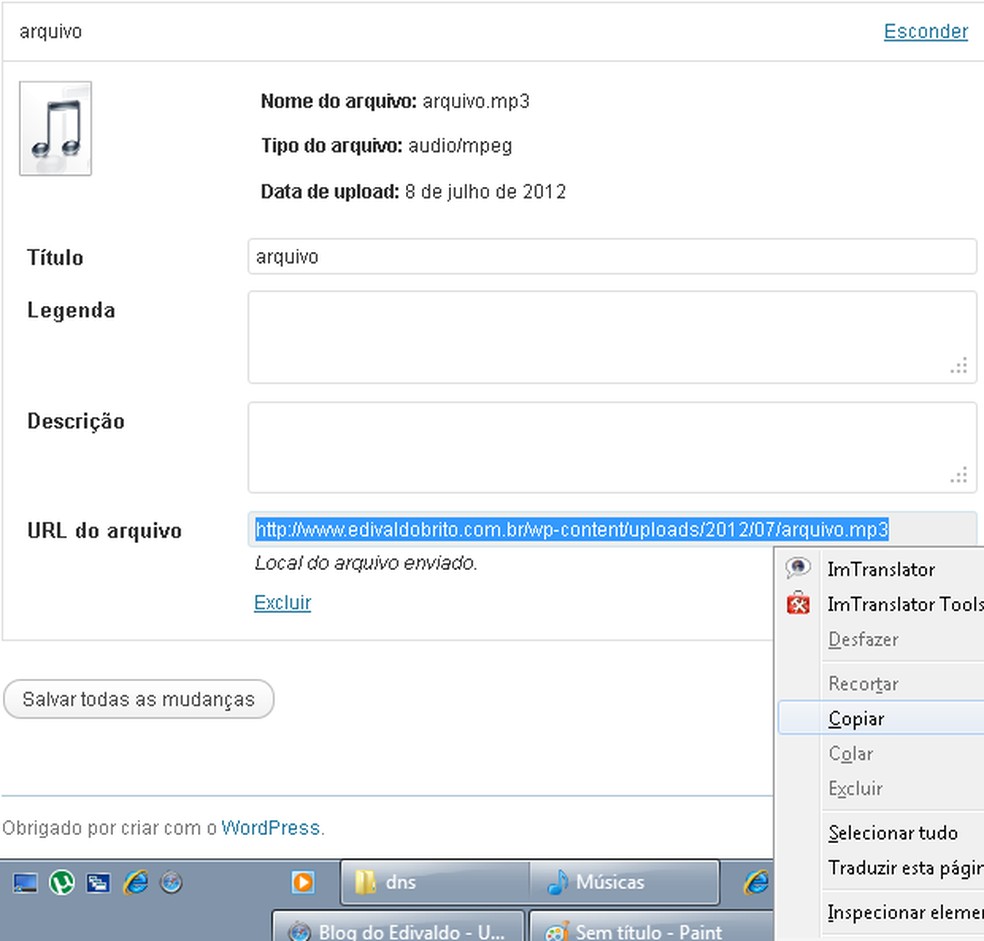
Task: Select Recortar in the context menu
Action: click(x=881, y=684)
